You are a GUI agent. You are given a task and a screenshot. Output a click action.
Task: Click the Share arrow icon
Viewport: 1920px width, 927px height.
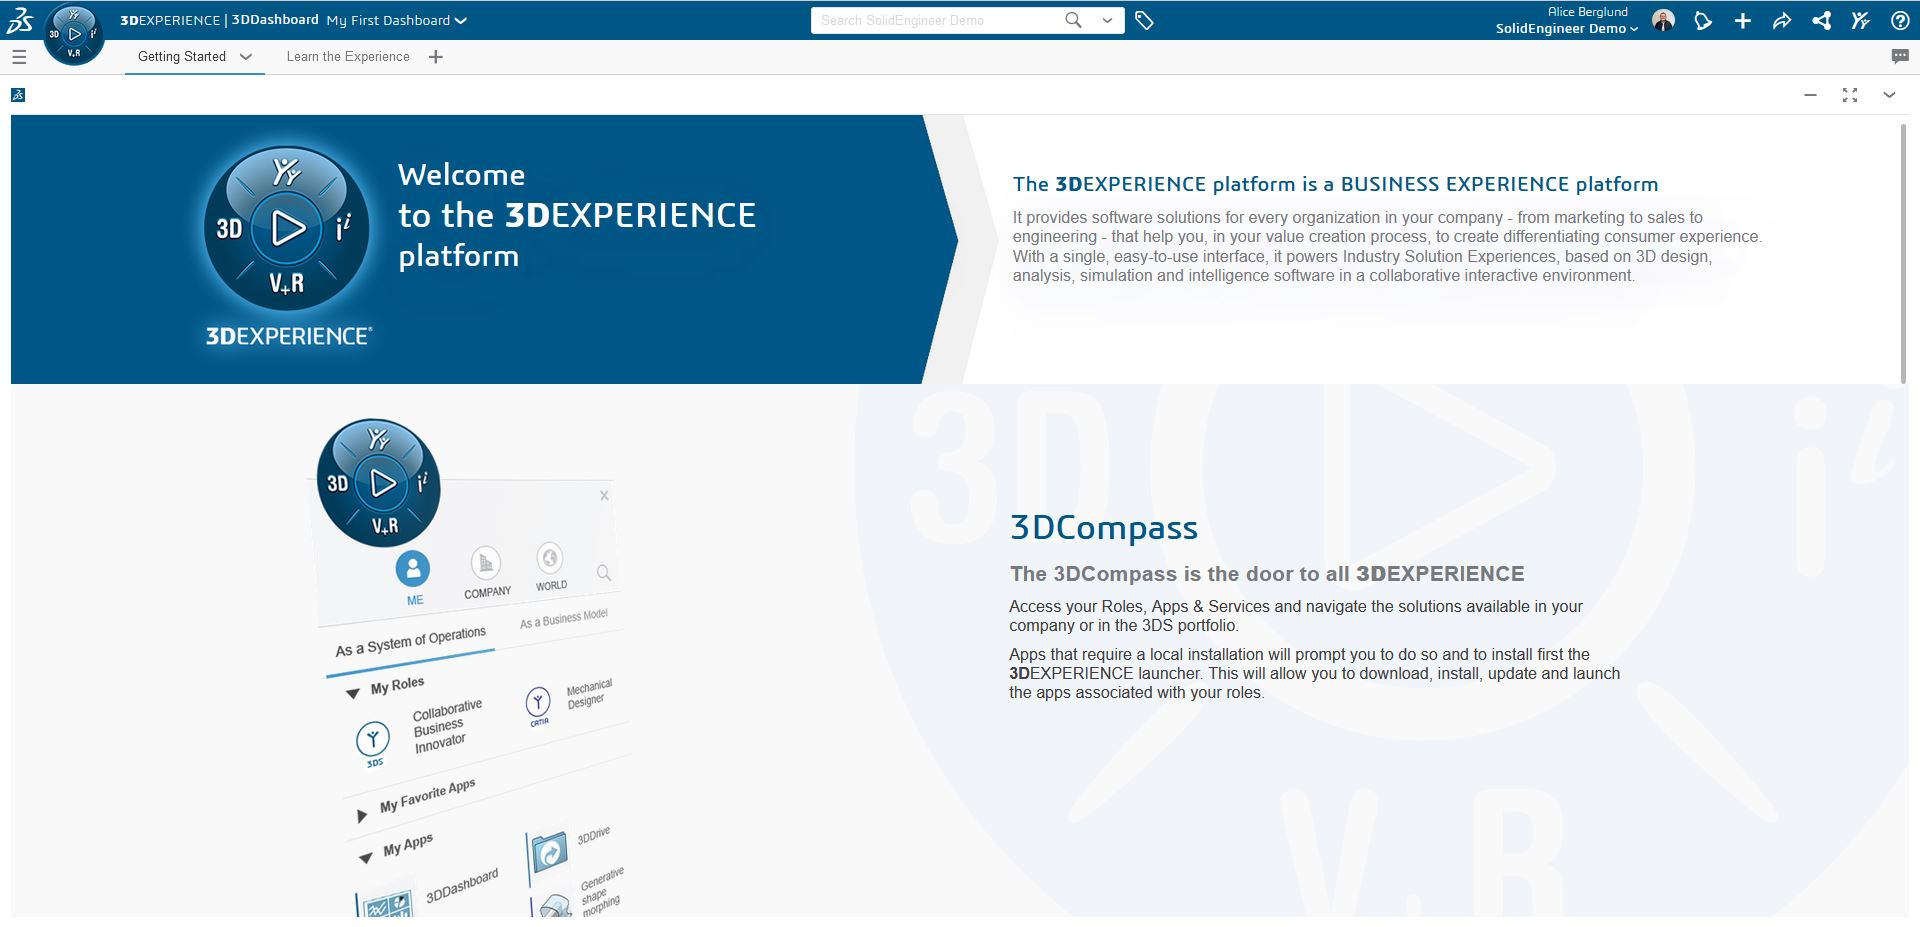pyautogui.click(x=1781, y=21)
